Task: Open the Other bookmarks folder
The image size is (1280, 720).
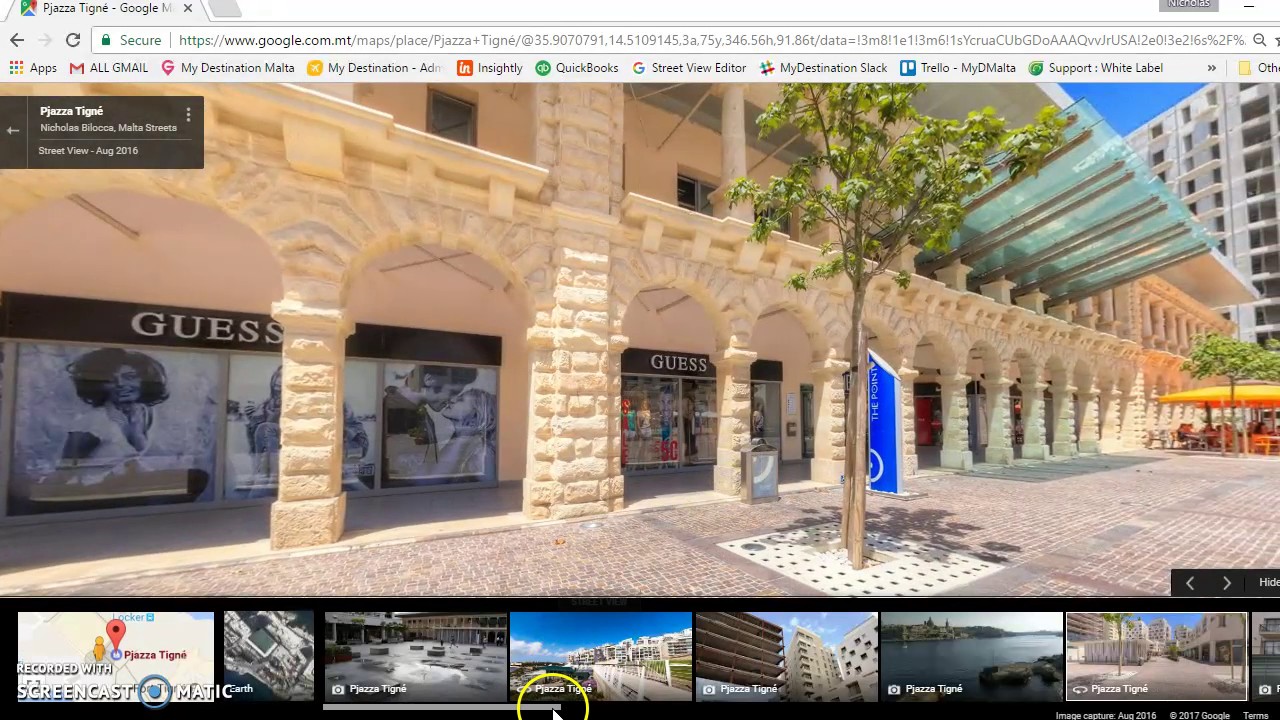Action: click(x=1258, y=68)
